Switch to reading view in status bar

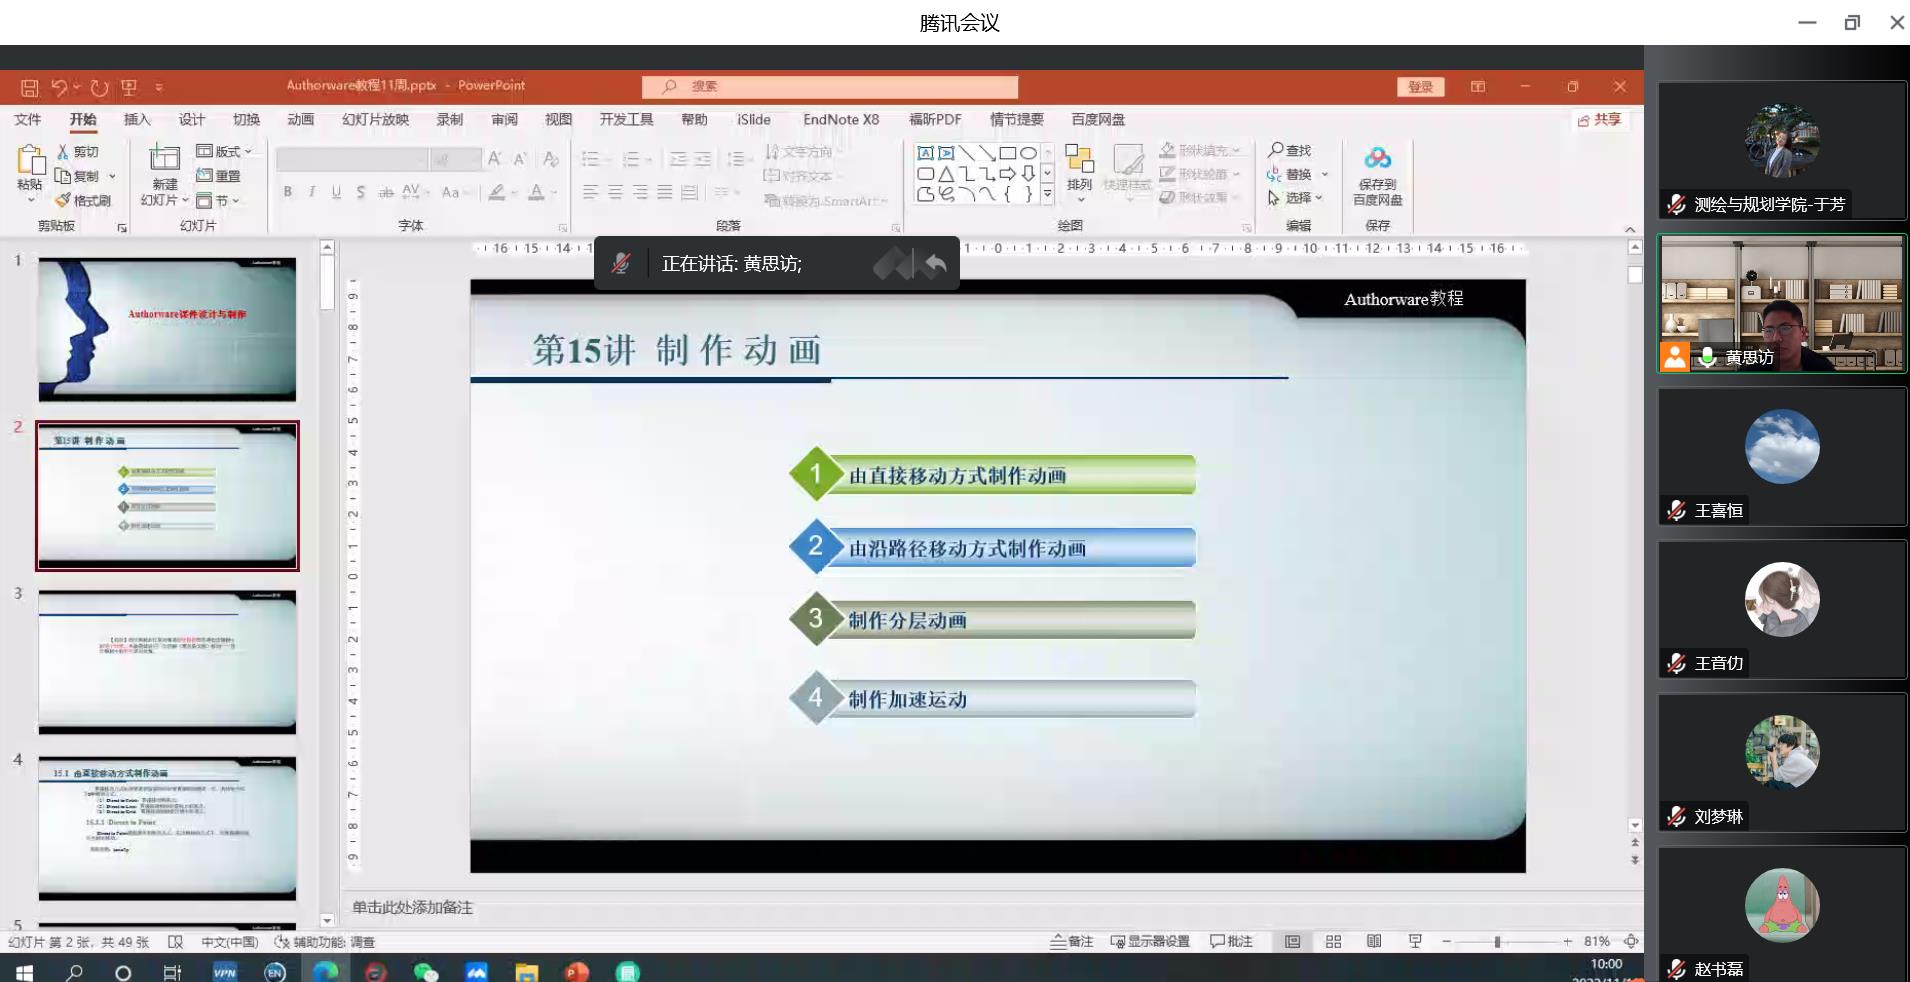pyautogui.click(x=1374, y=942)
